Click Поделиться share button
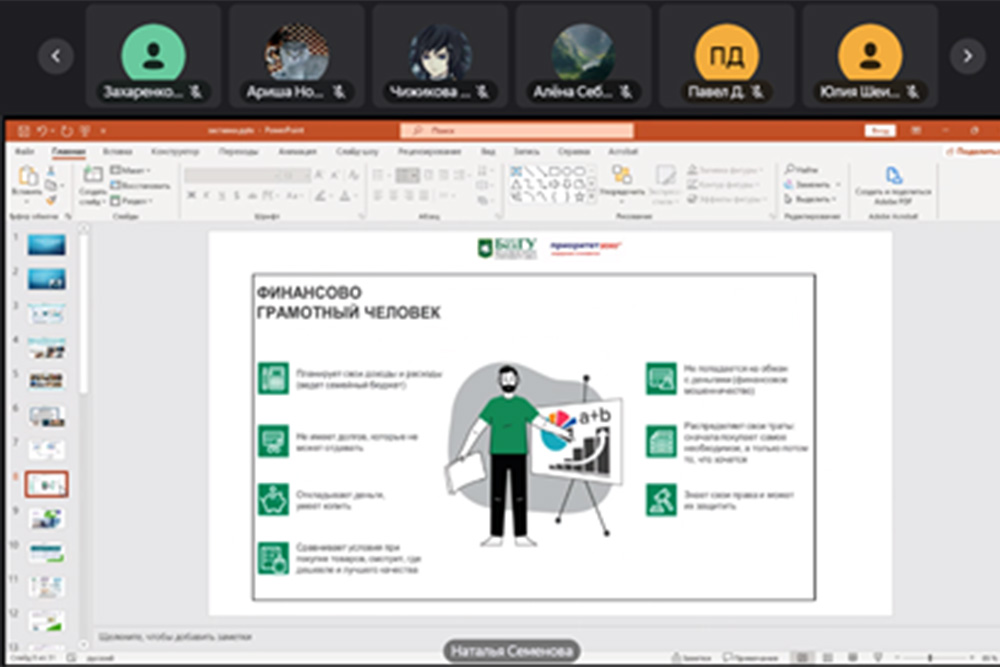1000x667 pixels. point(971,151)
